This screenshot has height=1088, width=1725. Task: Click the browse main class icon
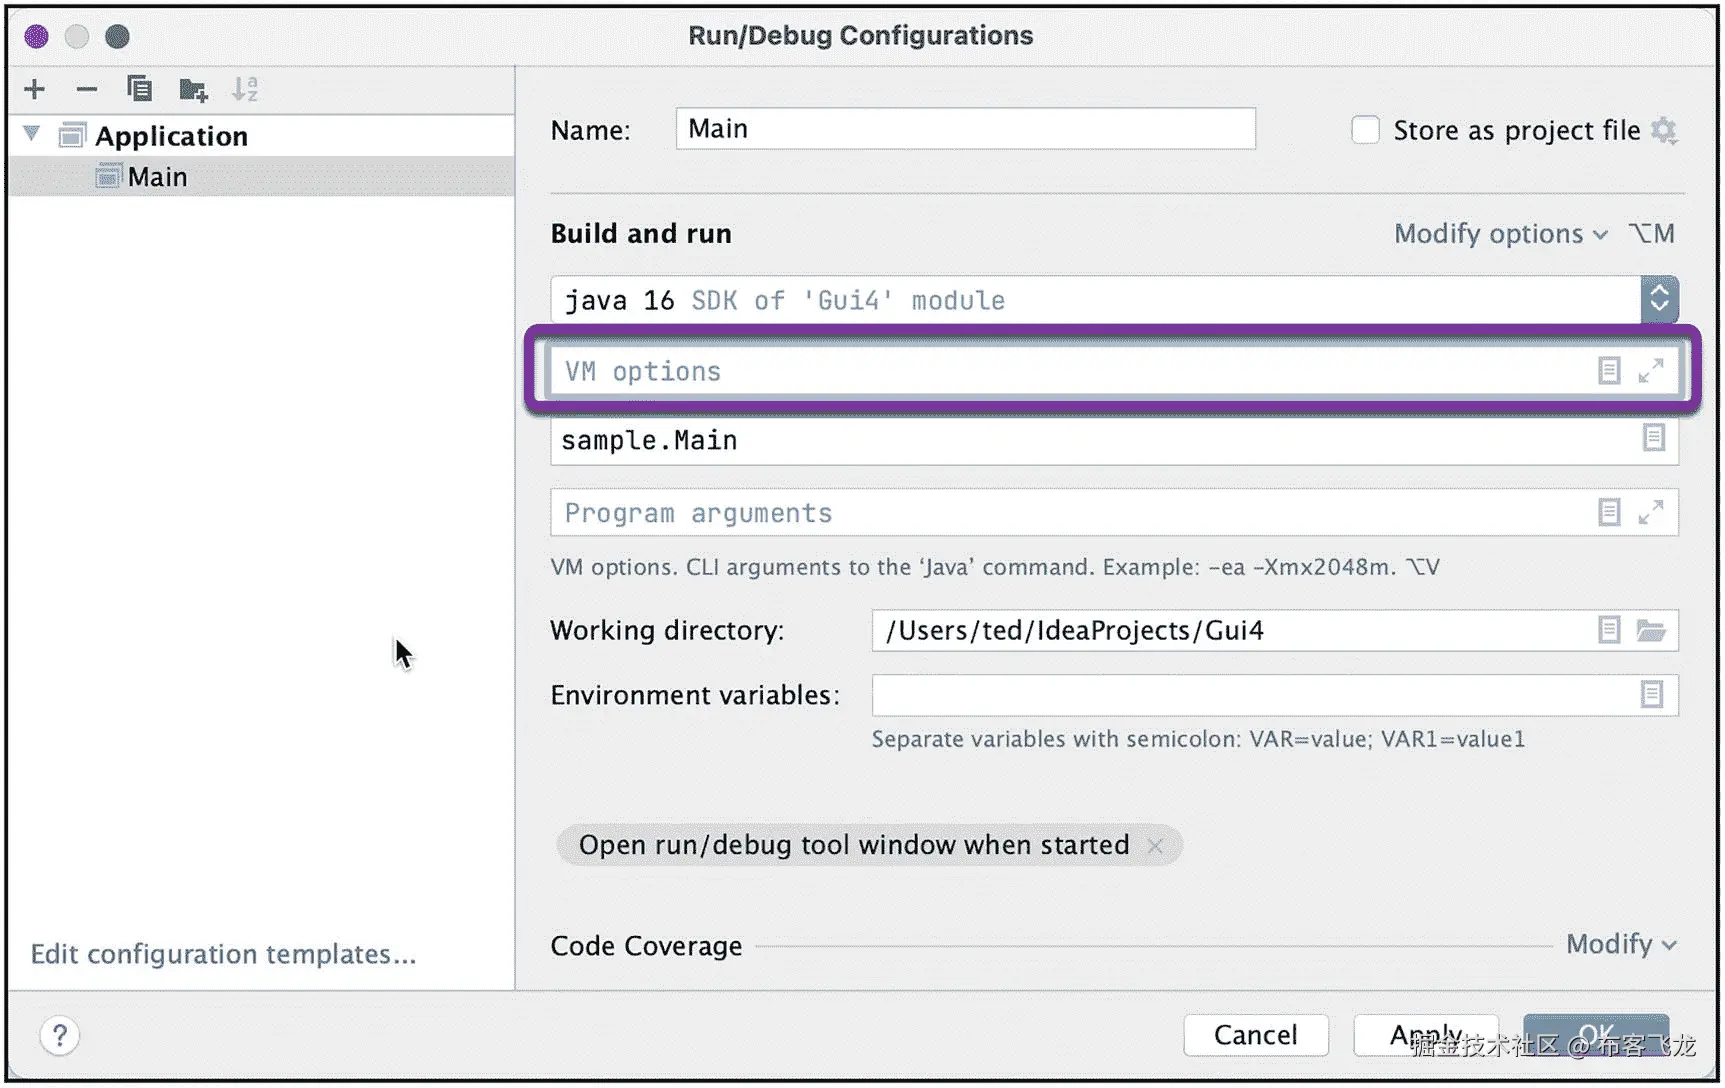[1654, 438]
